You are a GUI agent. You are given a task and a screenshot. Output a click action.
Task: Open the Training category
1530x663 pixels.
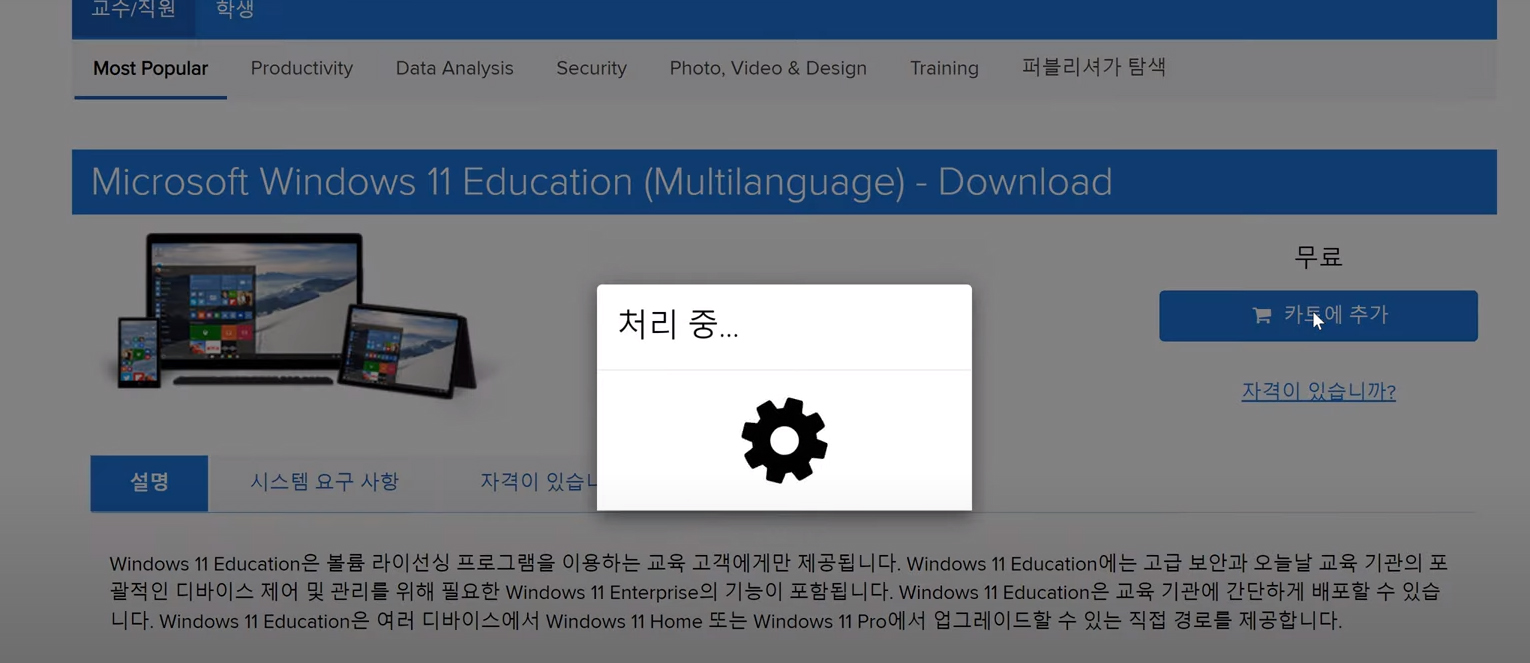pos(944,69)
